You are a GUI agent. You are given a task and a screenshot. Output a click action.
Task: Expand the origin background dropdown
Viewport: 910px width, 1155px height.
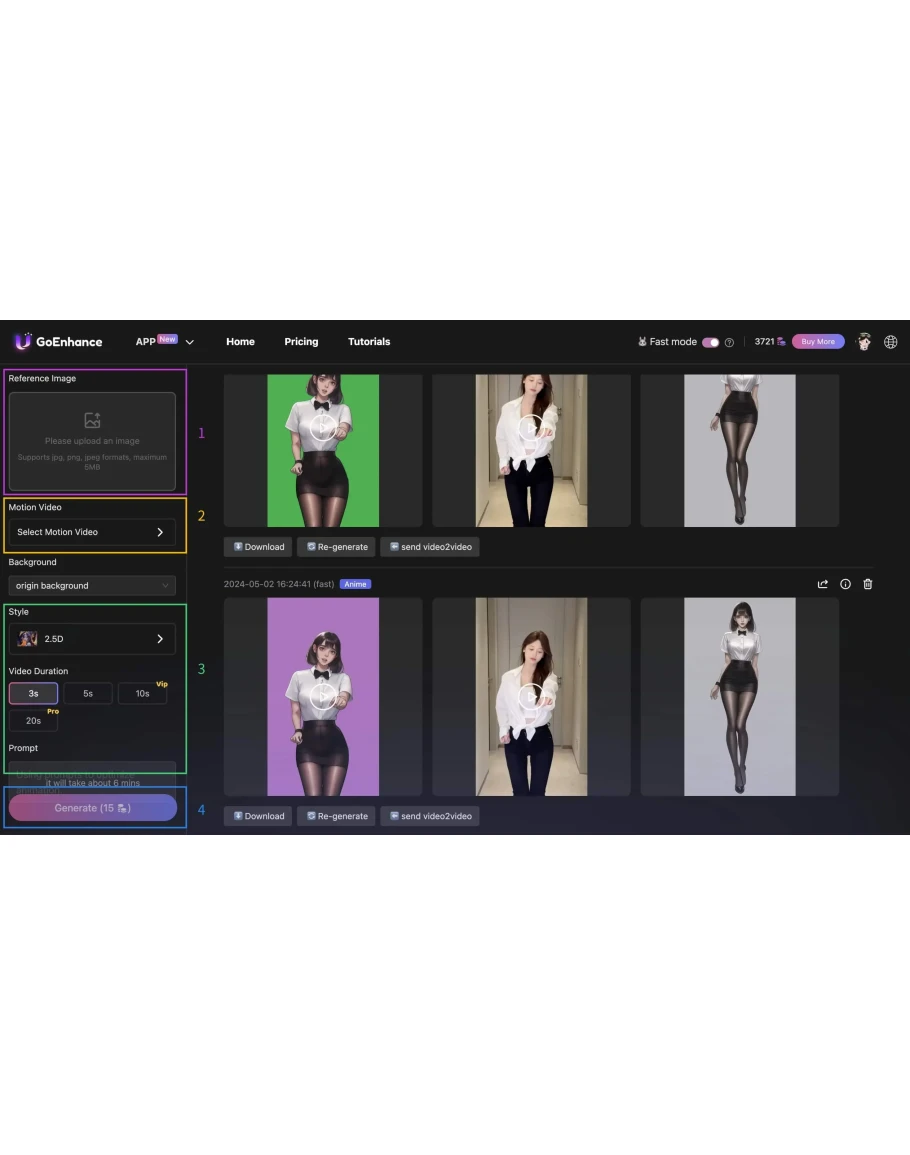click(92, 586)
